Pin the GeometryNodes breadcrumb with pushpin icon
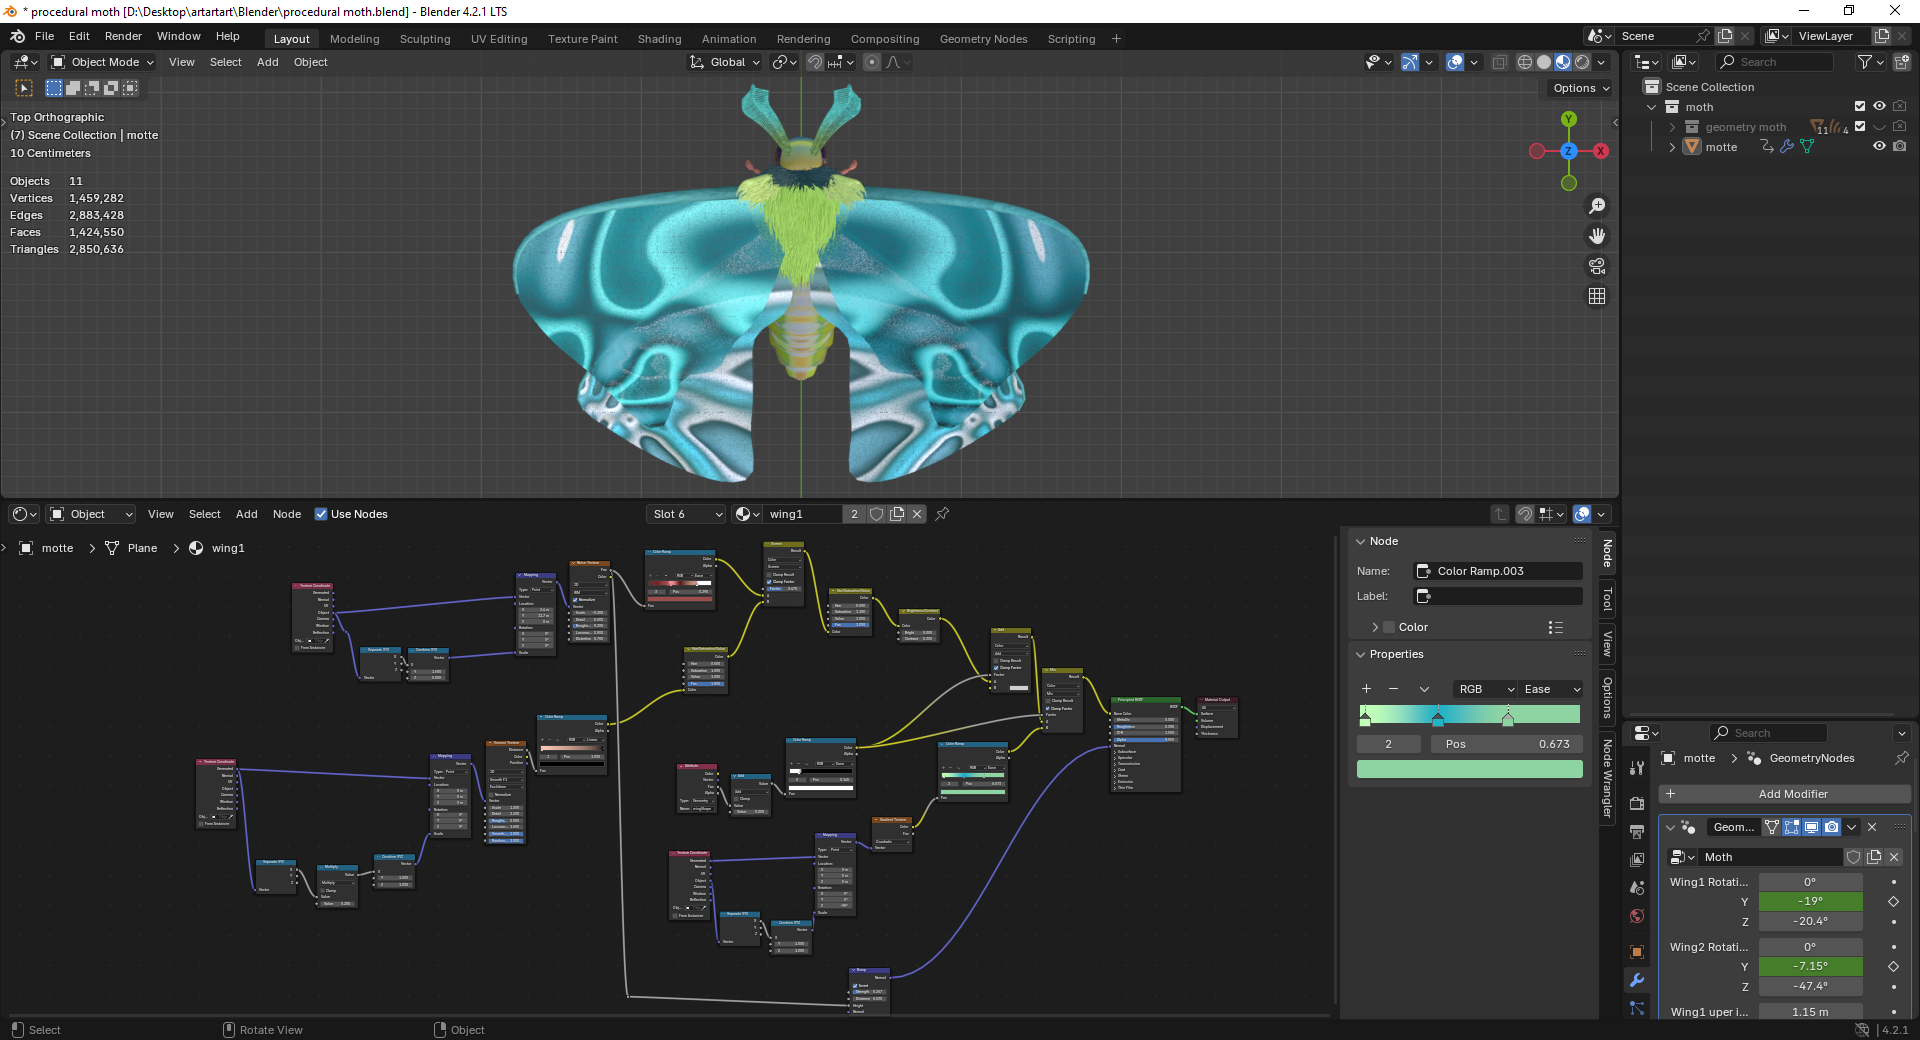1920x1040 pixels. 1899,758
